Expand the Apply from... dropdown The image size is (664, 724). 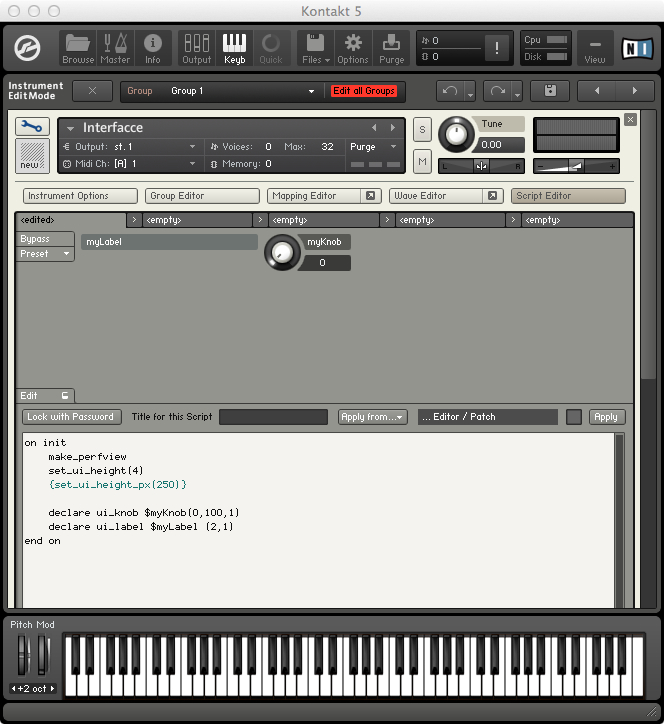click(371, 417)
